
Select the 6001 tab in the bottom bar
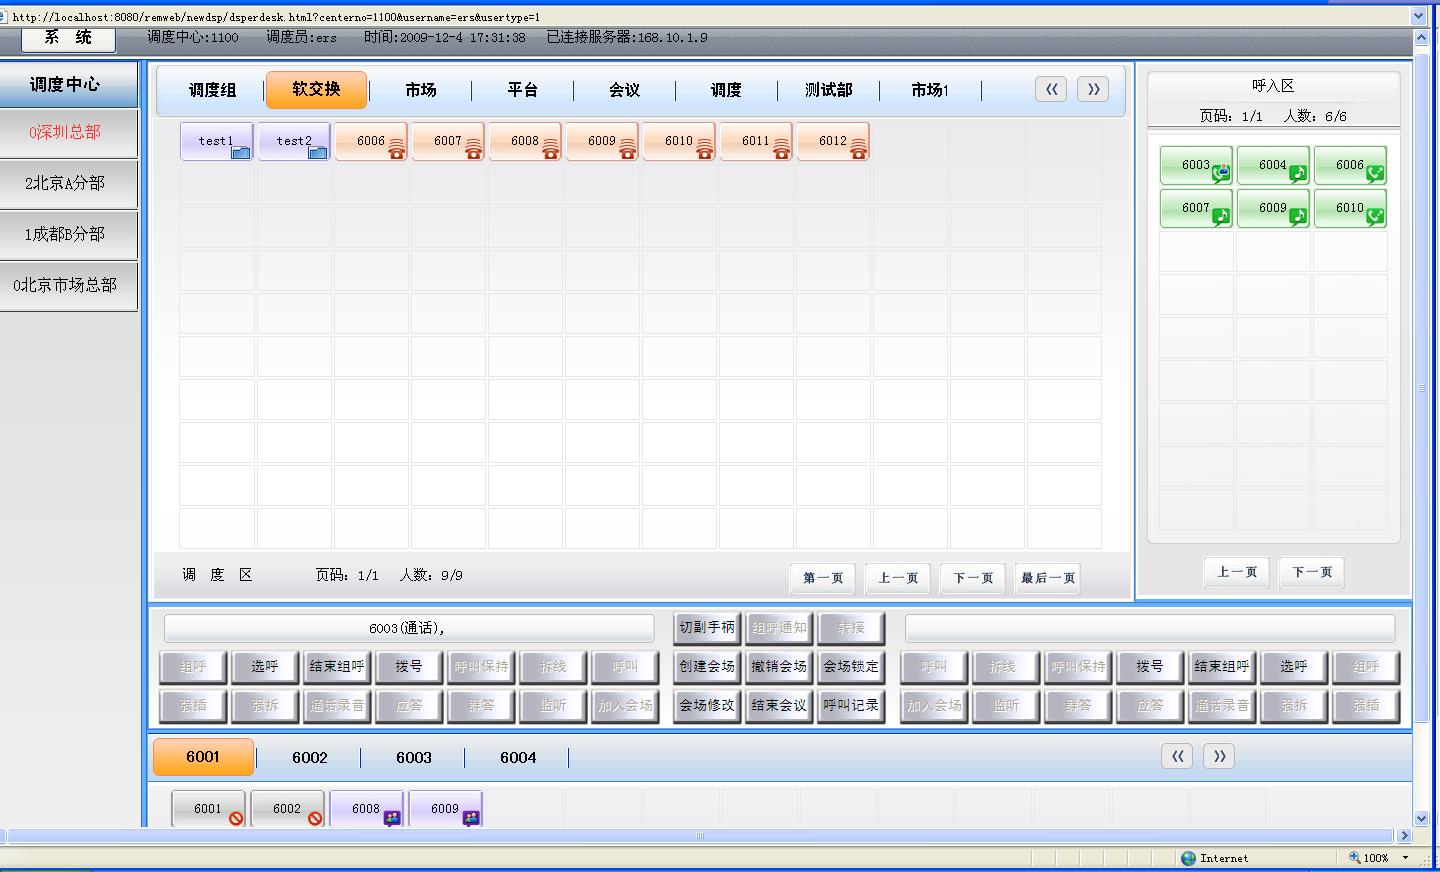click(203, 757)
